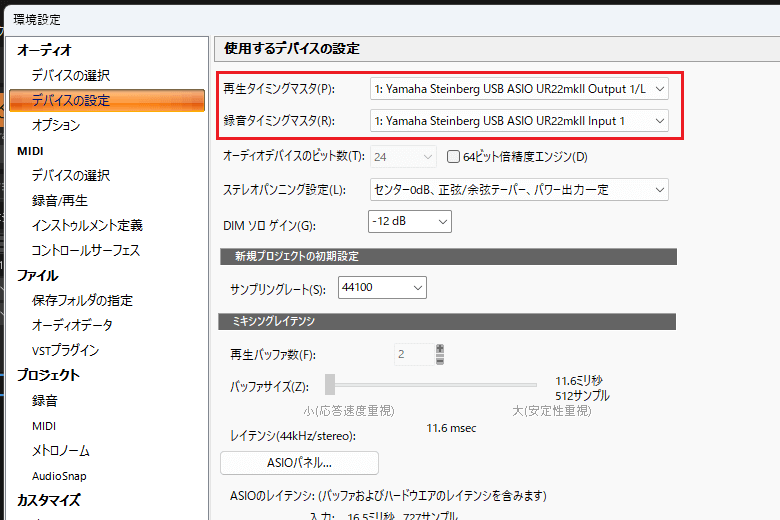Select 録音 under プロジェクト section
The image size is (780, 520).
coord(44,400)
